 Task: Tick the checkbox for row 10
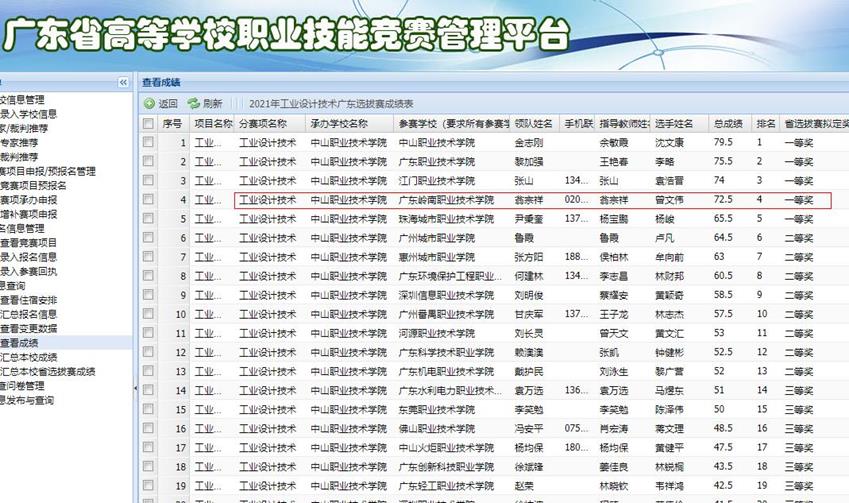tap(149, 314)
